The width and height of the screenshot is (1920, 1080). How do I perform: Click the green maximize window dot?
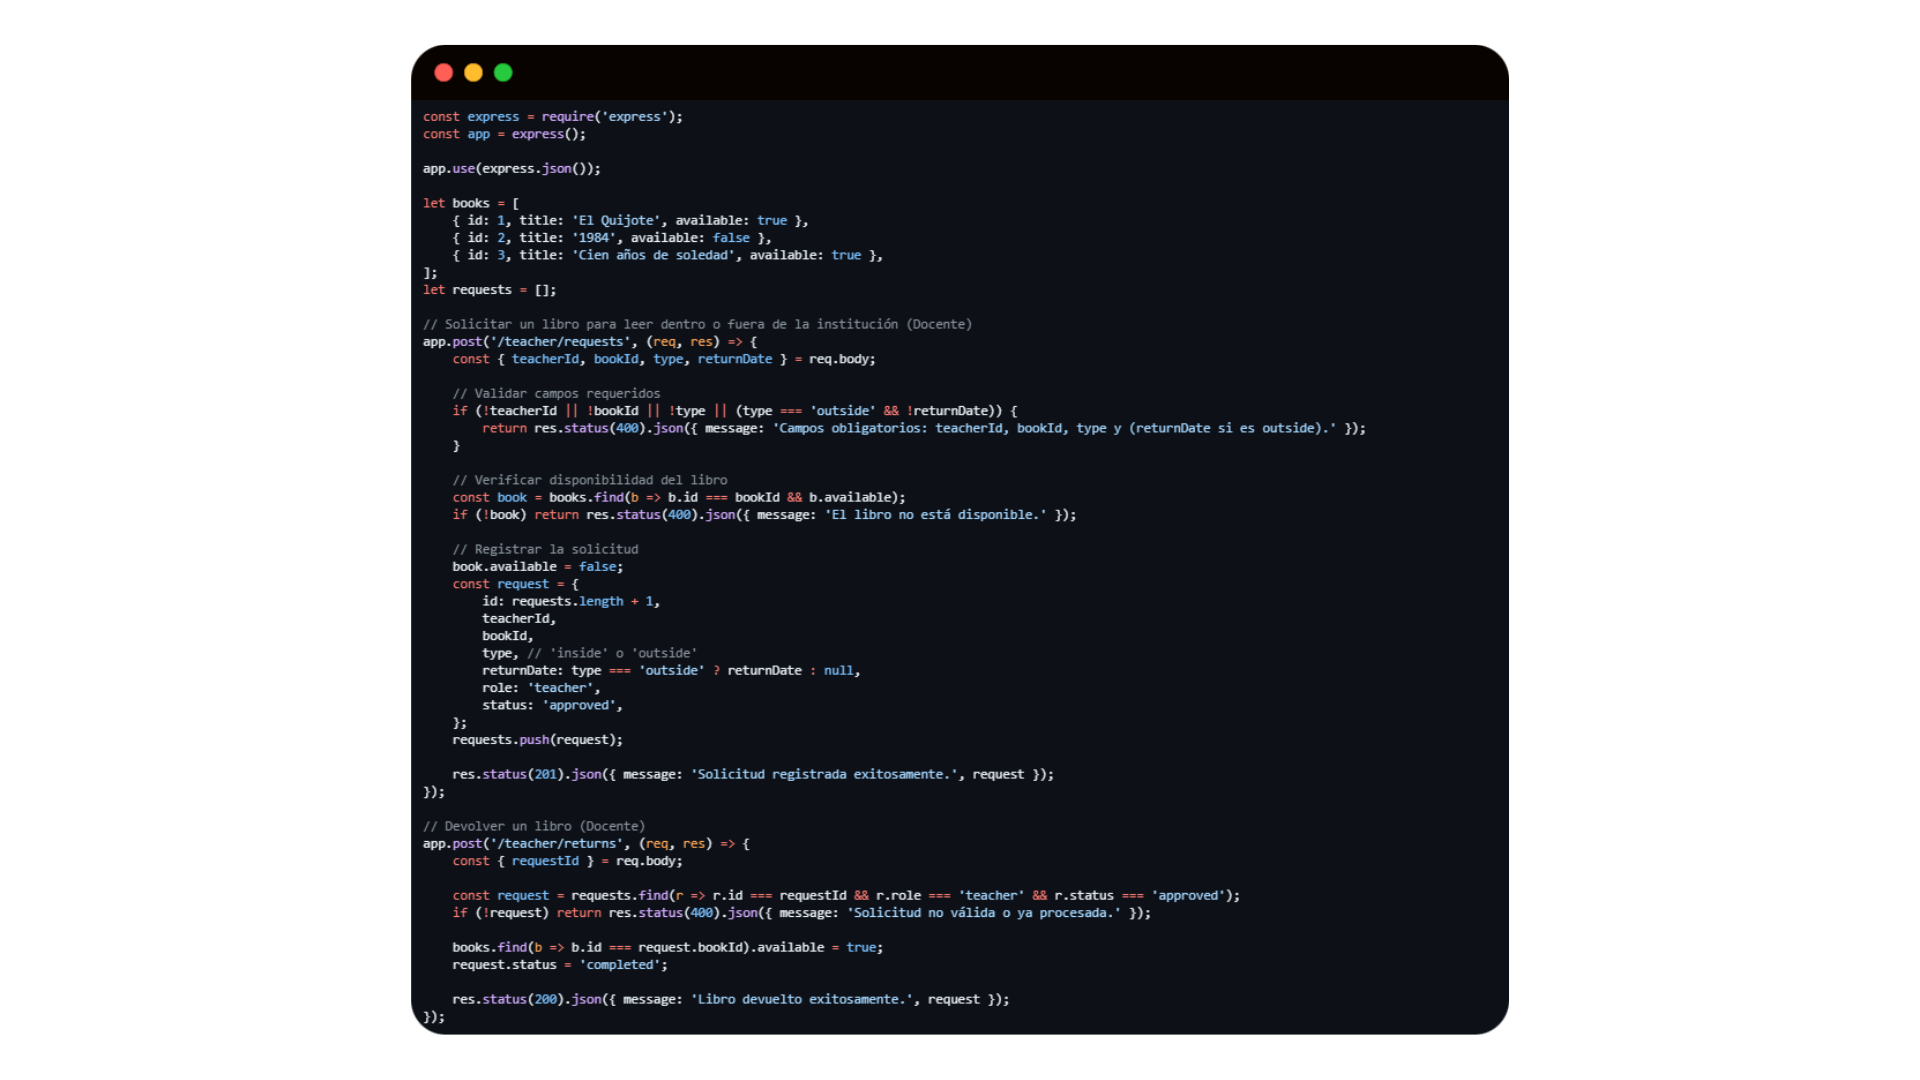503,73
